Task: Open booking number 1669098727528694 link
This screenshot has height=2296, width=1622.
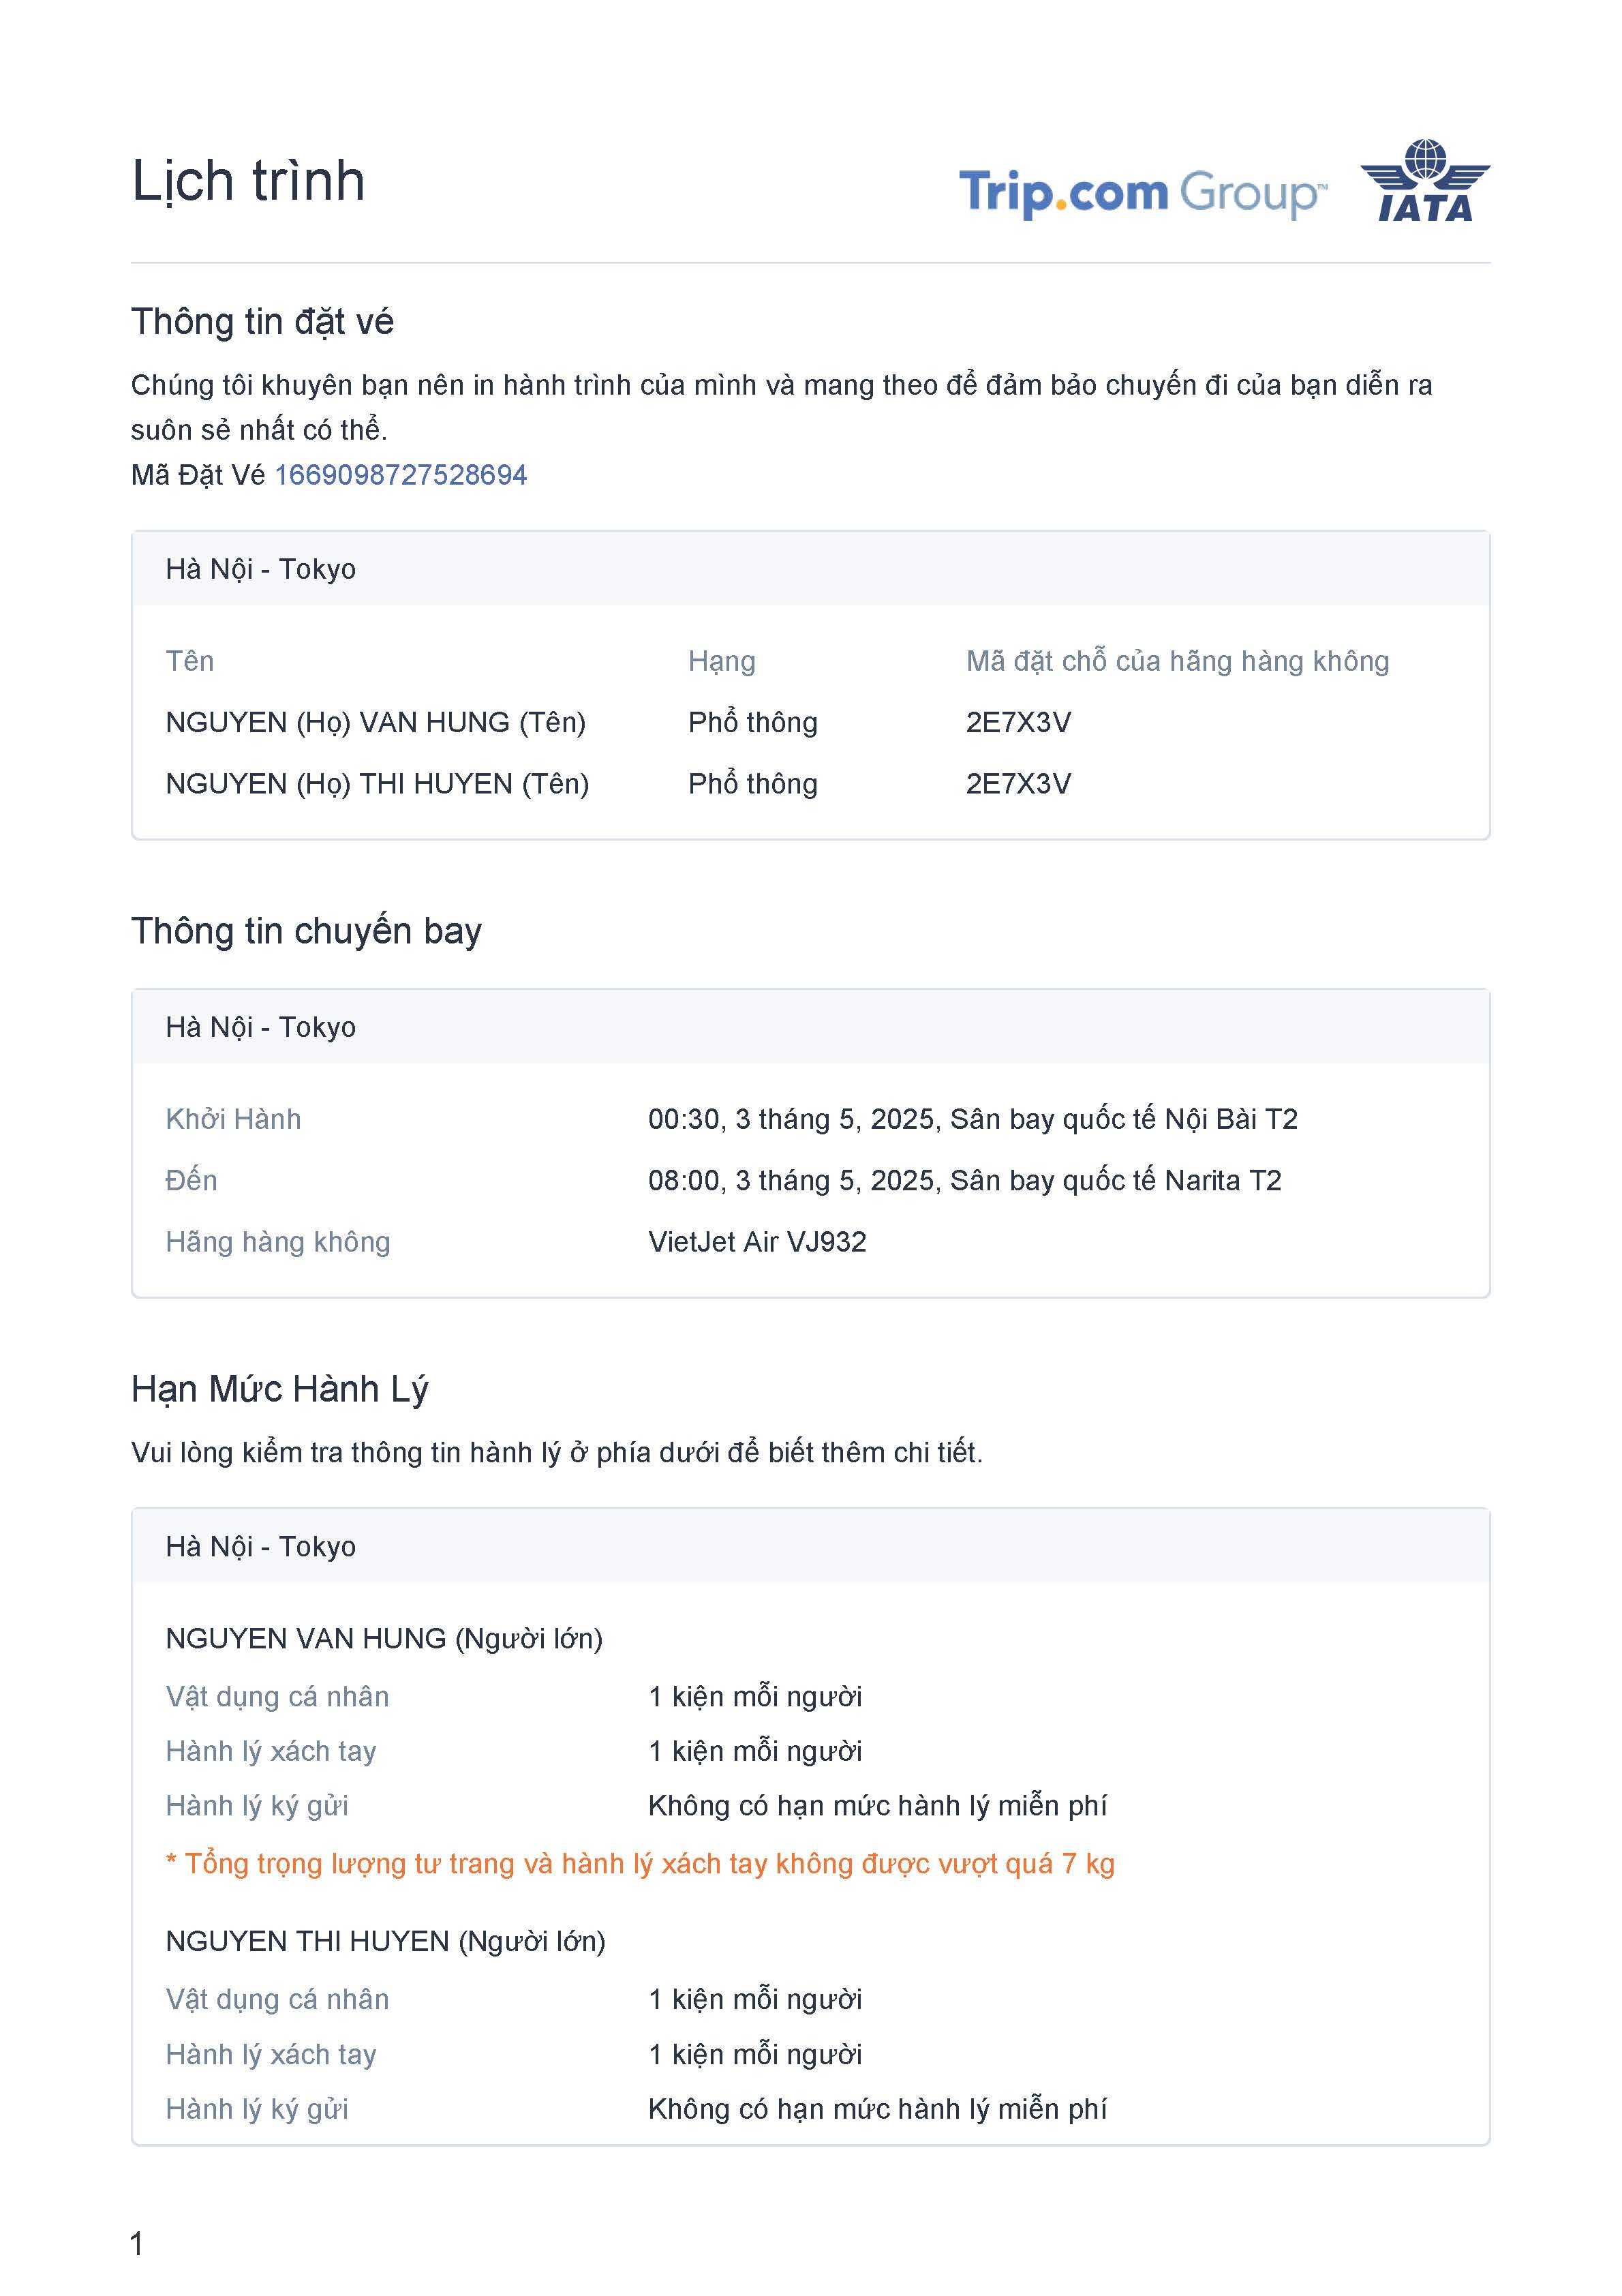Action: [400, 474]
